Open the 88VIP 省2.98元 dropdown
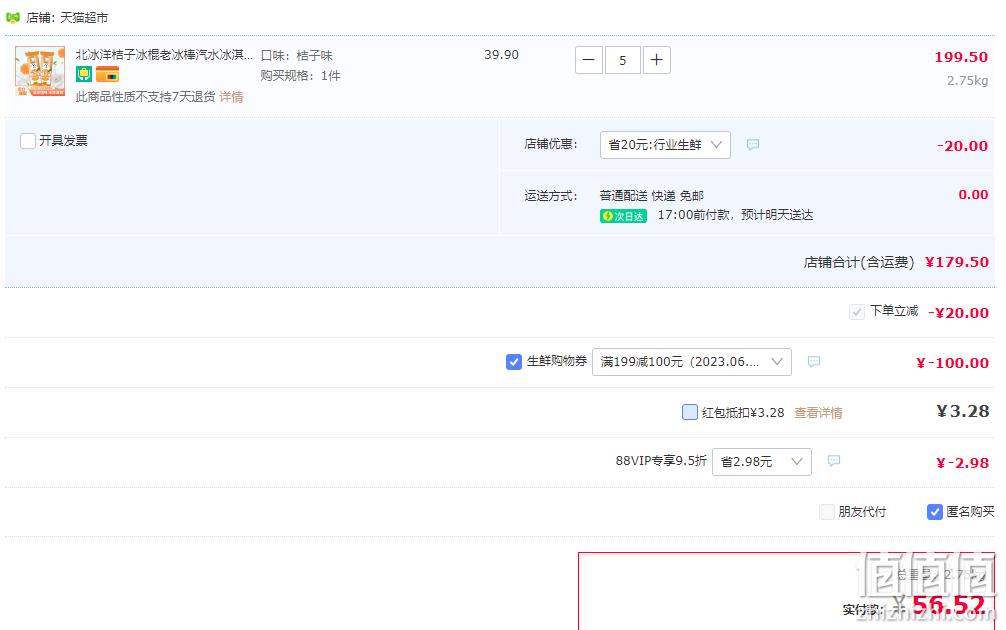The height and width of the screenshot is (630, 1006). pyautogui.click(x=762, y=462)
